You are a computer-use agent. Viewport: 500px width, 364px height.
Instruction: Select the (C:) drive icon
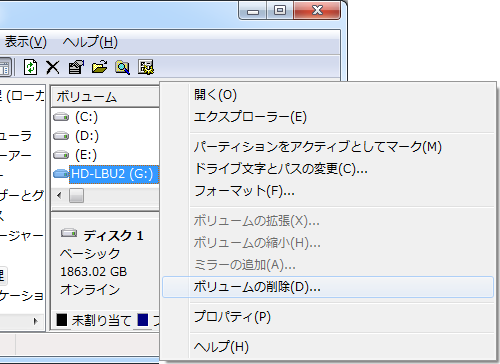[x=61, y=117]
